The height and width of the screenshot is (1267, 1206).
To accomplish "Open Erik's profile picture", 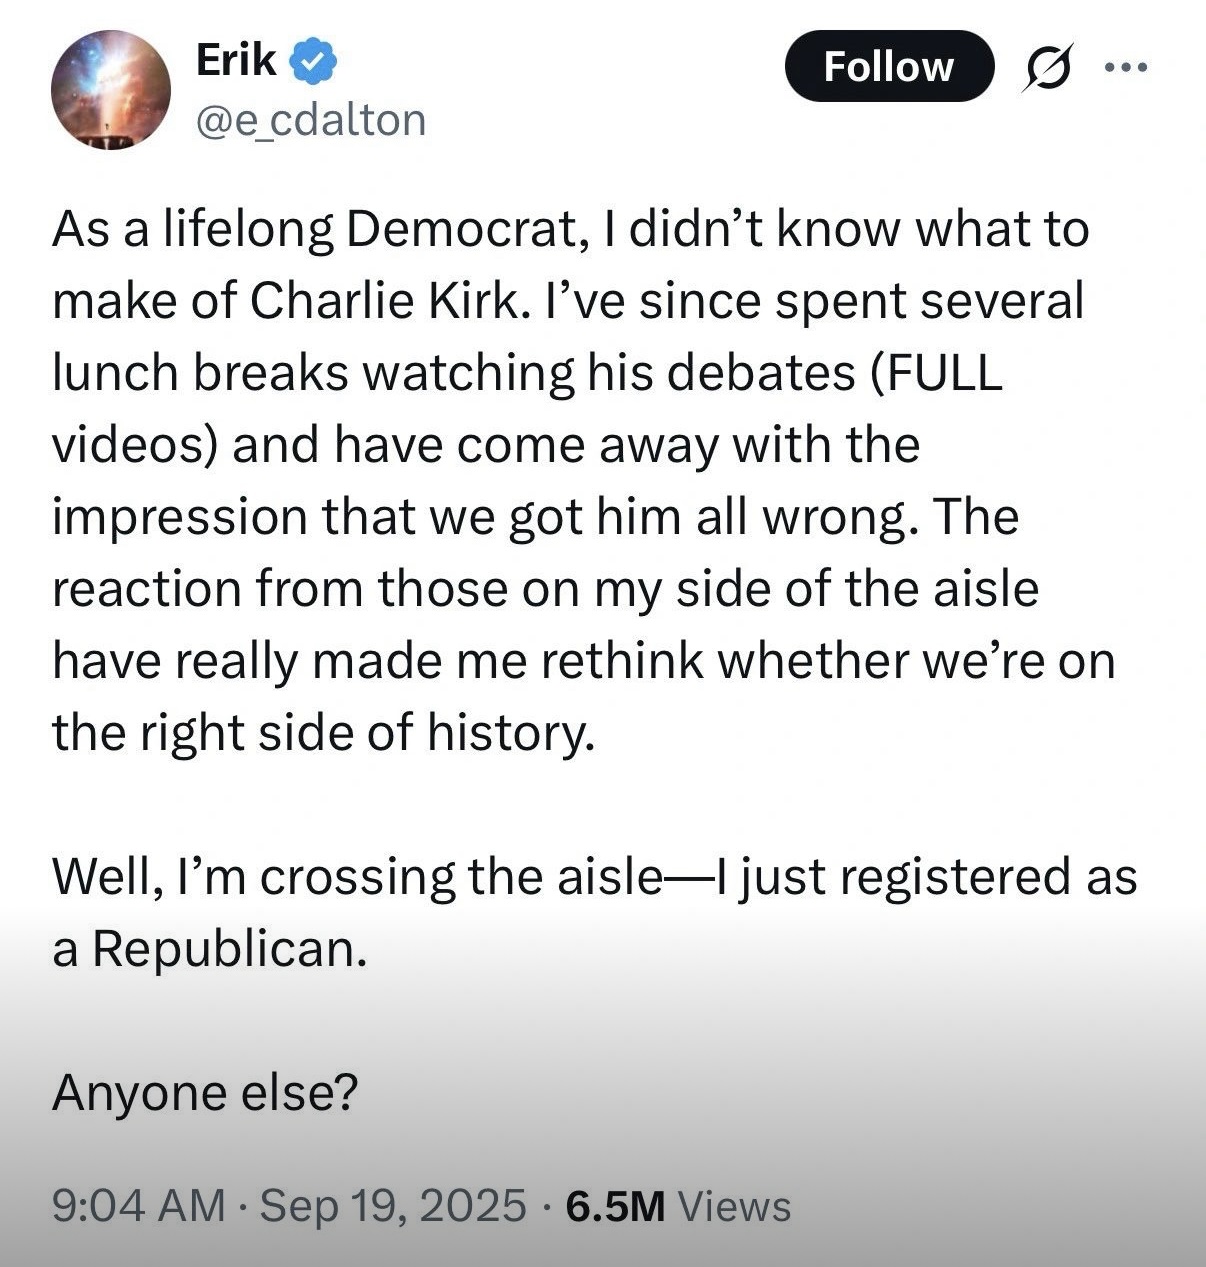I will (111, 90).
